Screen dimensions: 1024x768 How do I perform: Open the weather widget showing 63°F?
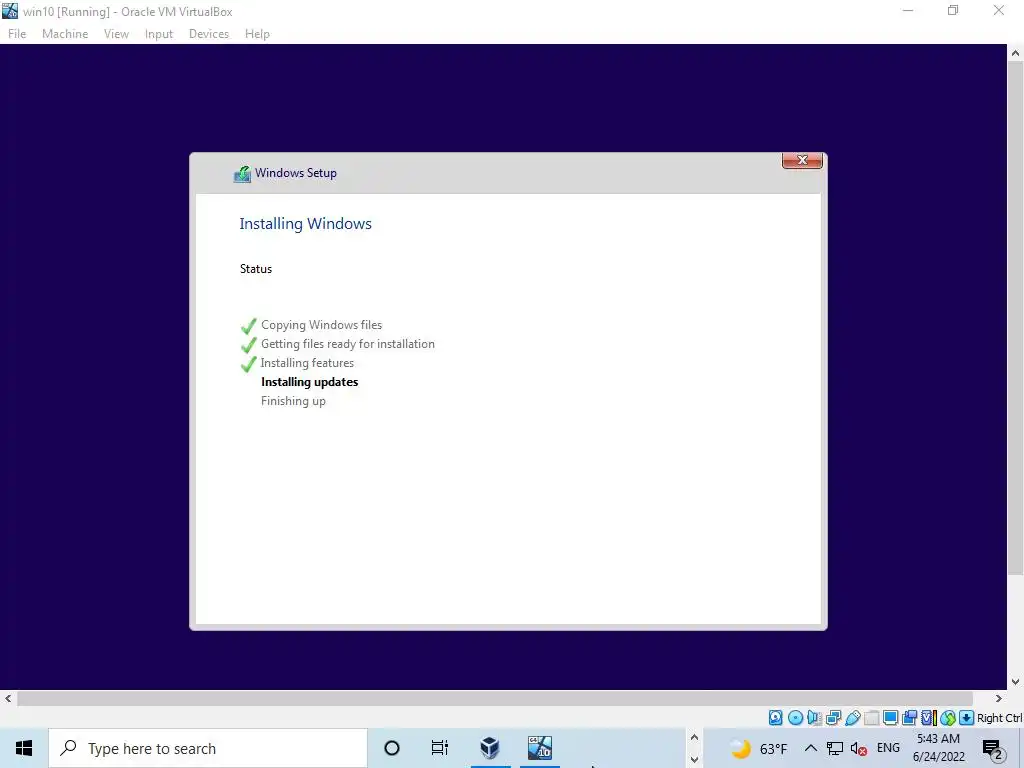click(758, 748)
